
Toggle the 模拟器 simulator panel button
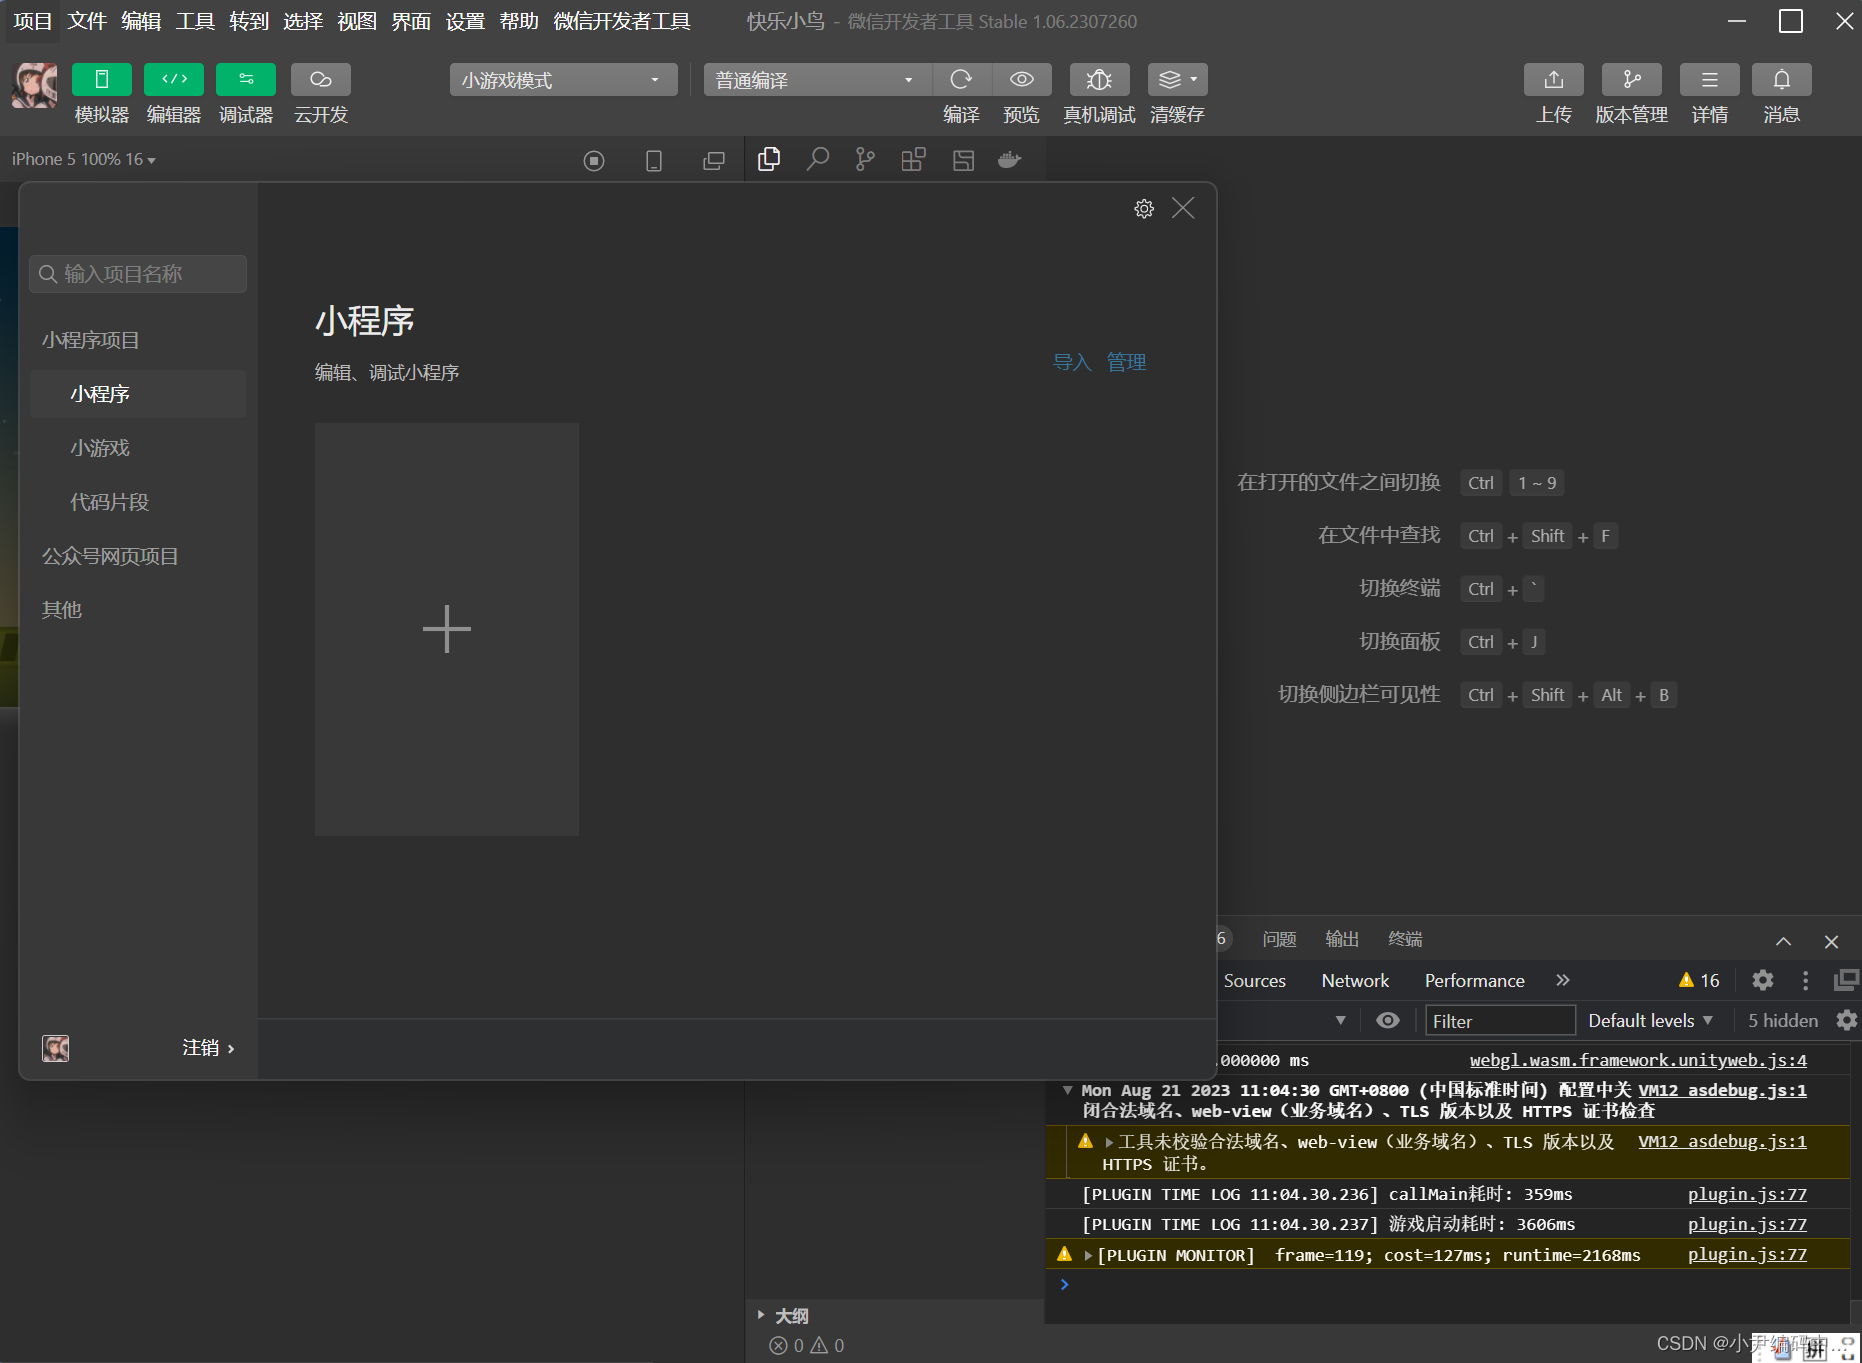[x=101, y=80]
